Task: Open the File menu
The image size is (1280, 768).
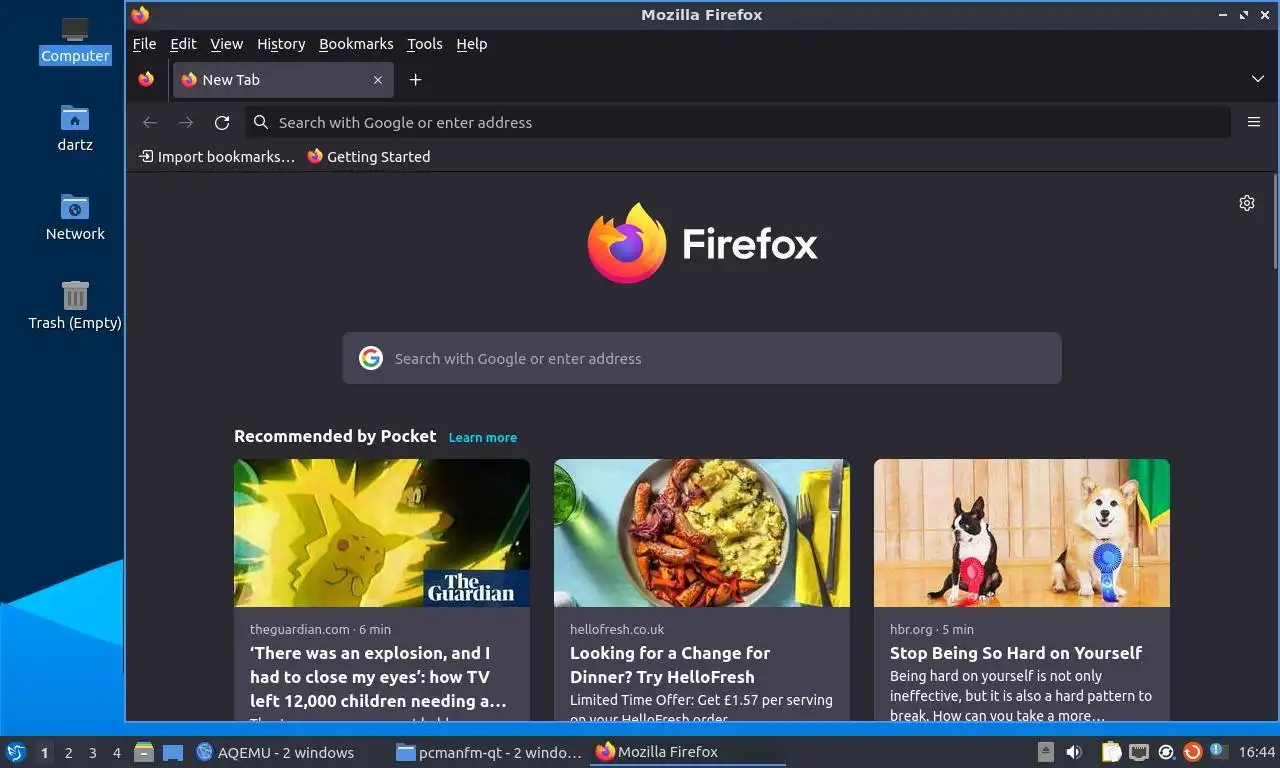Action: pos(144,44)
